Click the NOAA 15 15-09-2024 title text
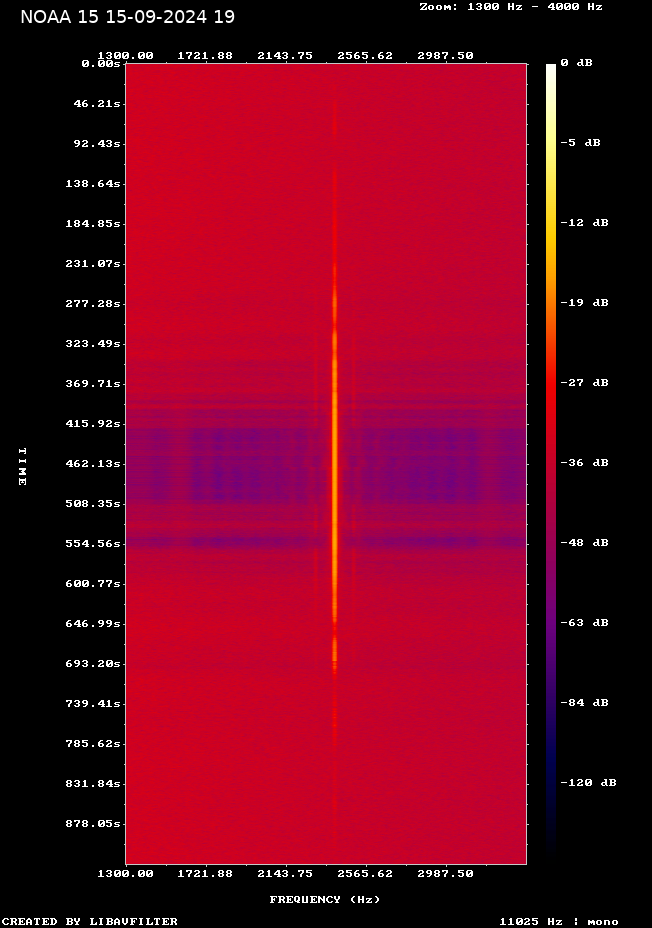Image resolution: width=652 pixels, height=928 pixels. click(127, 17)
